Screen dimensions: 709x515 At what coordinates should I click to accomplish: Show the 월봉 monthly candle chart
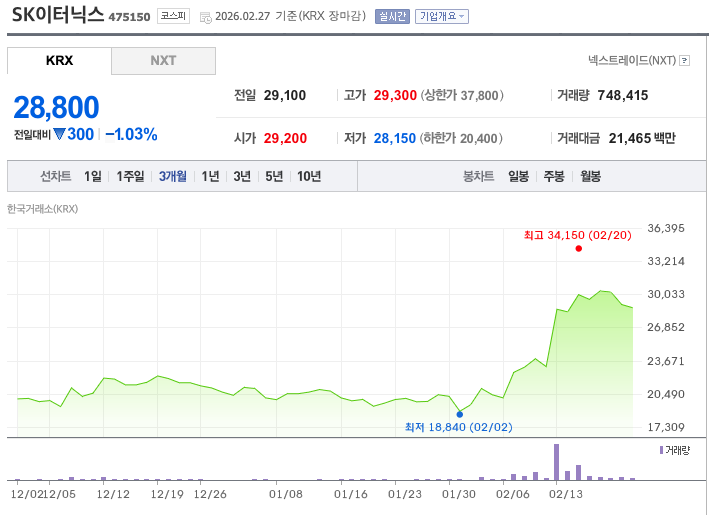(x=591, y=176)
